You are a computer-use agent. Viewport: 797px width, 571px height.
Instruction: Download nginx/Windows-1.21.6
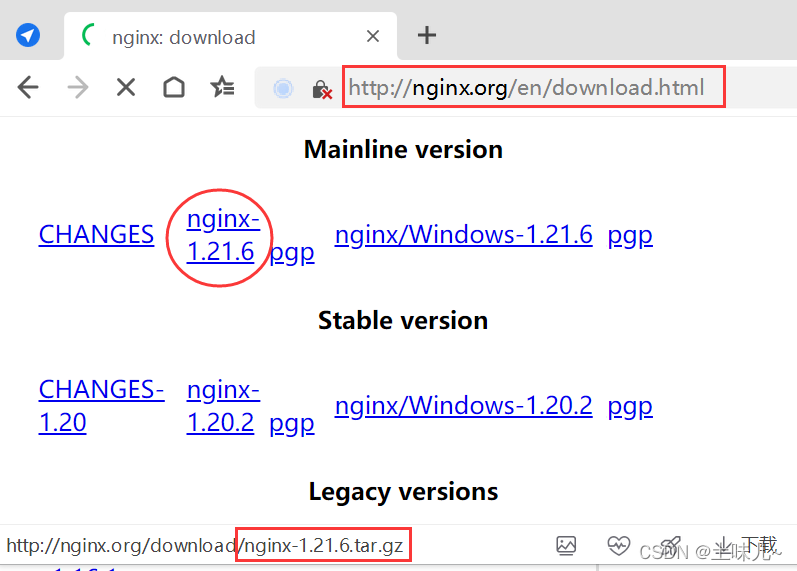(x=463, y=235)
